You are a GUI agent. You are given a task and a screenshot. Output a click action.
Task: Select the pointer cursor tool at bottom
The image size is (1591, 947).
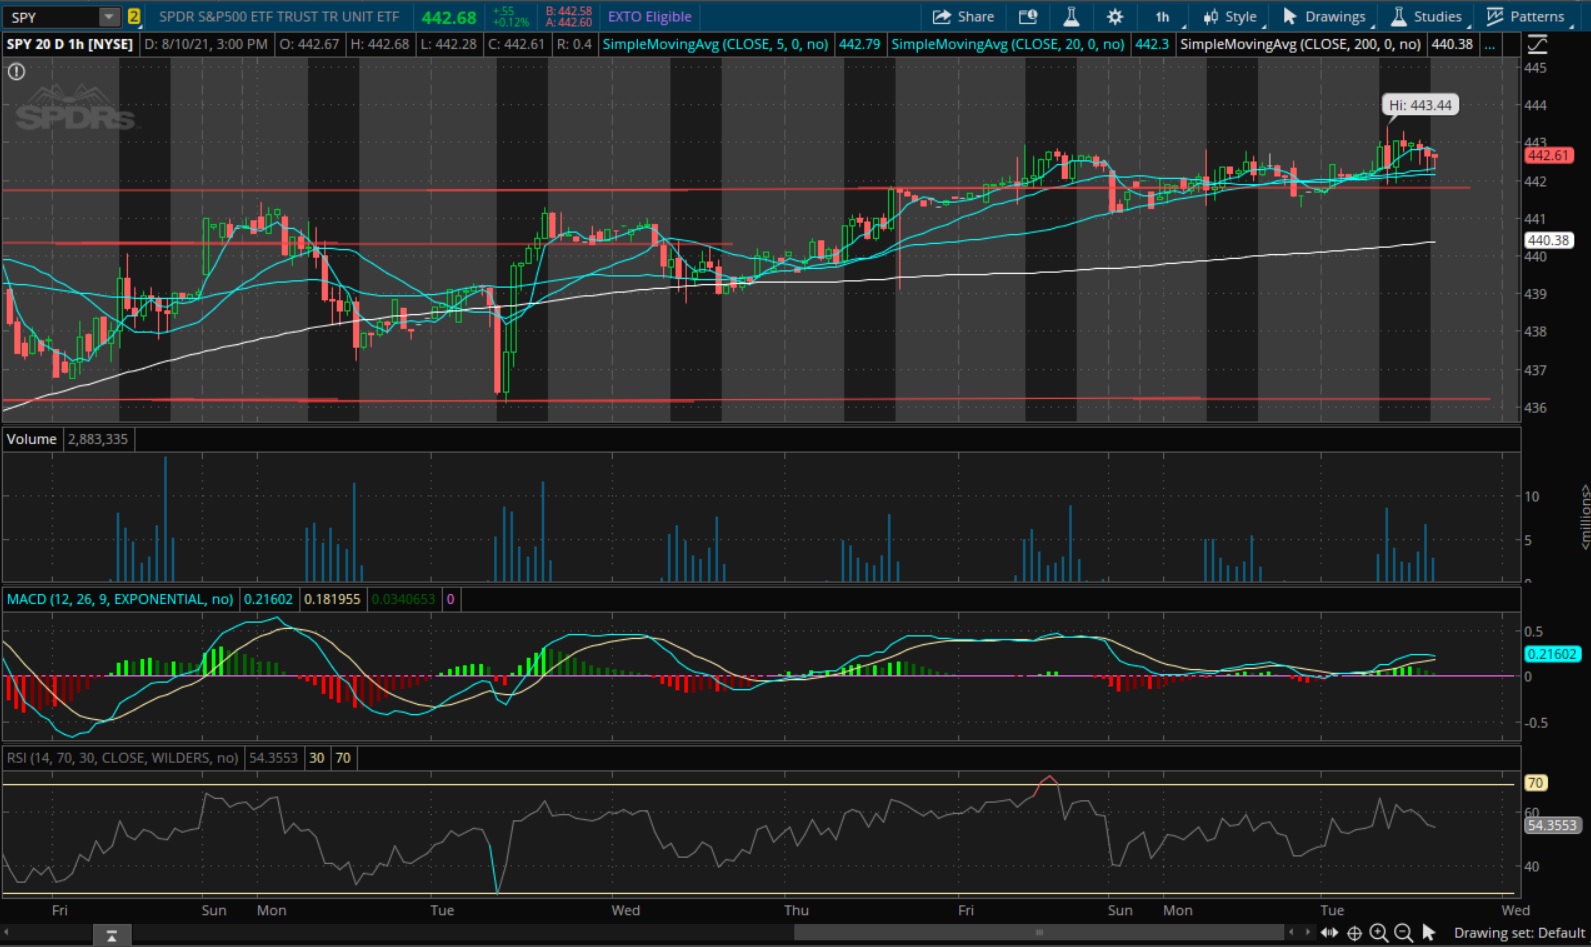1428,933
